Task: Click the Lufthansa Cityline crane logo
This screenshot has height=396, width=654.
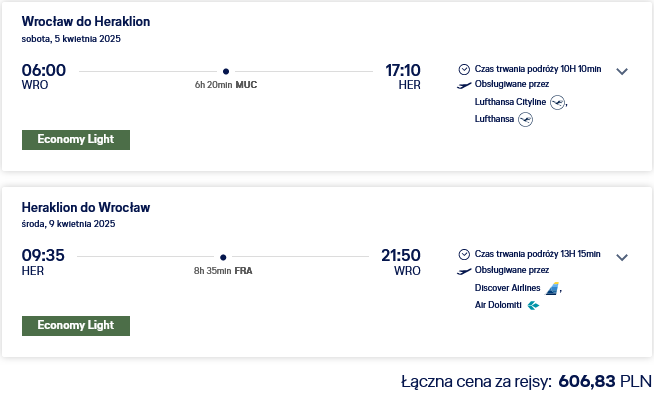Action: coord(557,102)
